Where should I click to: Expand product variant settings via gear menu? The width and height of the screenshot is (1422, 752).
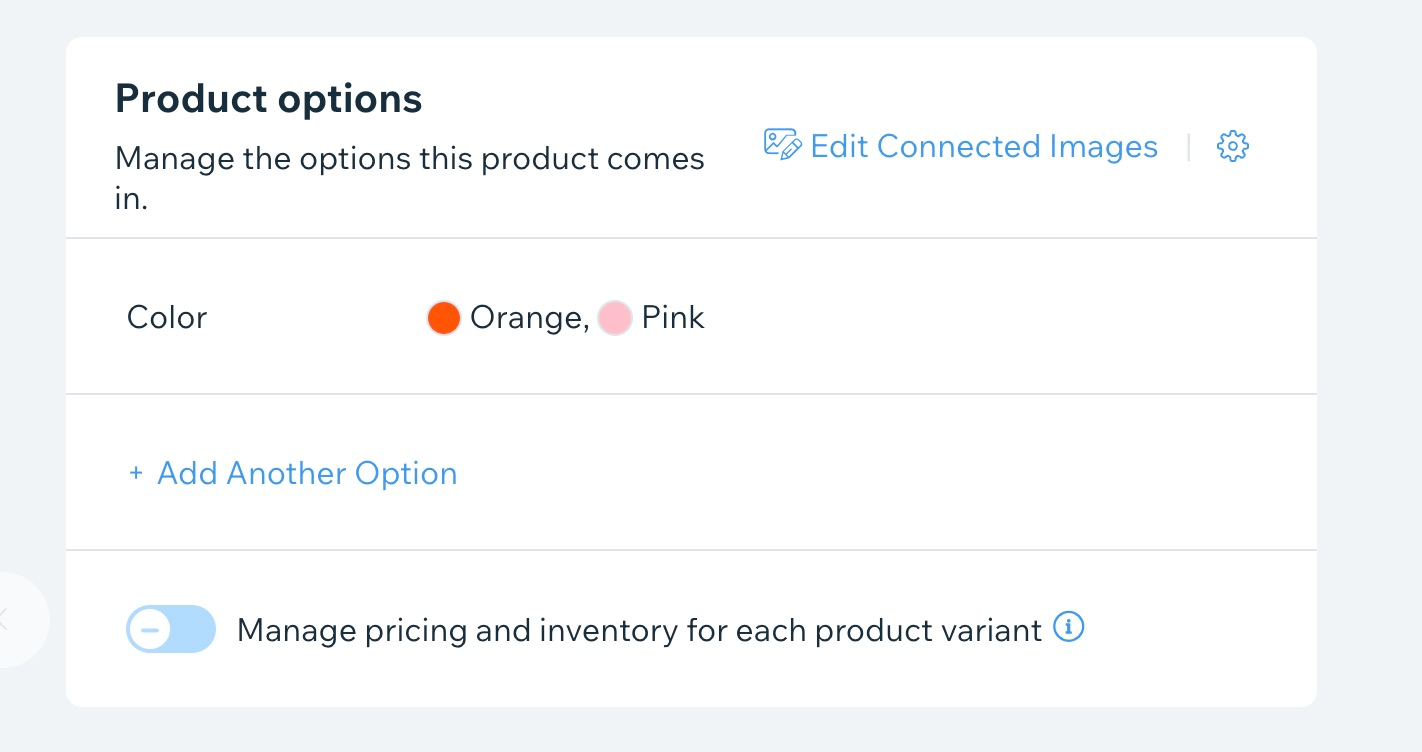(x=1232, y=145)
